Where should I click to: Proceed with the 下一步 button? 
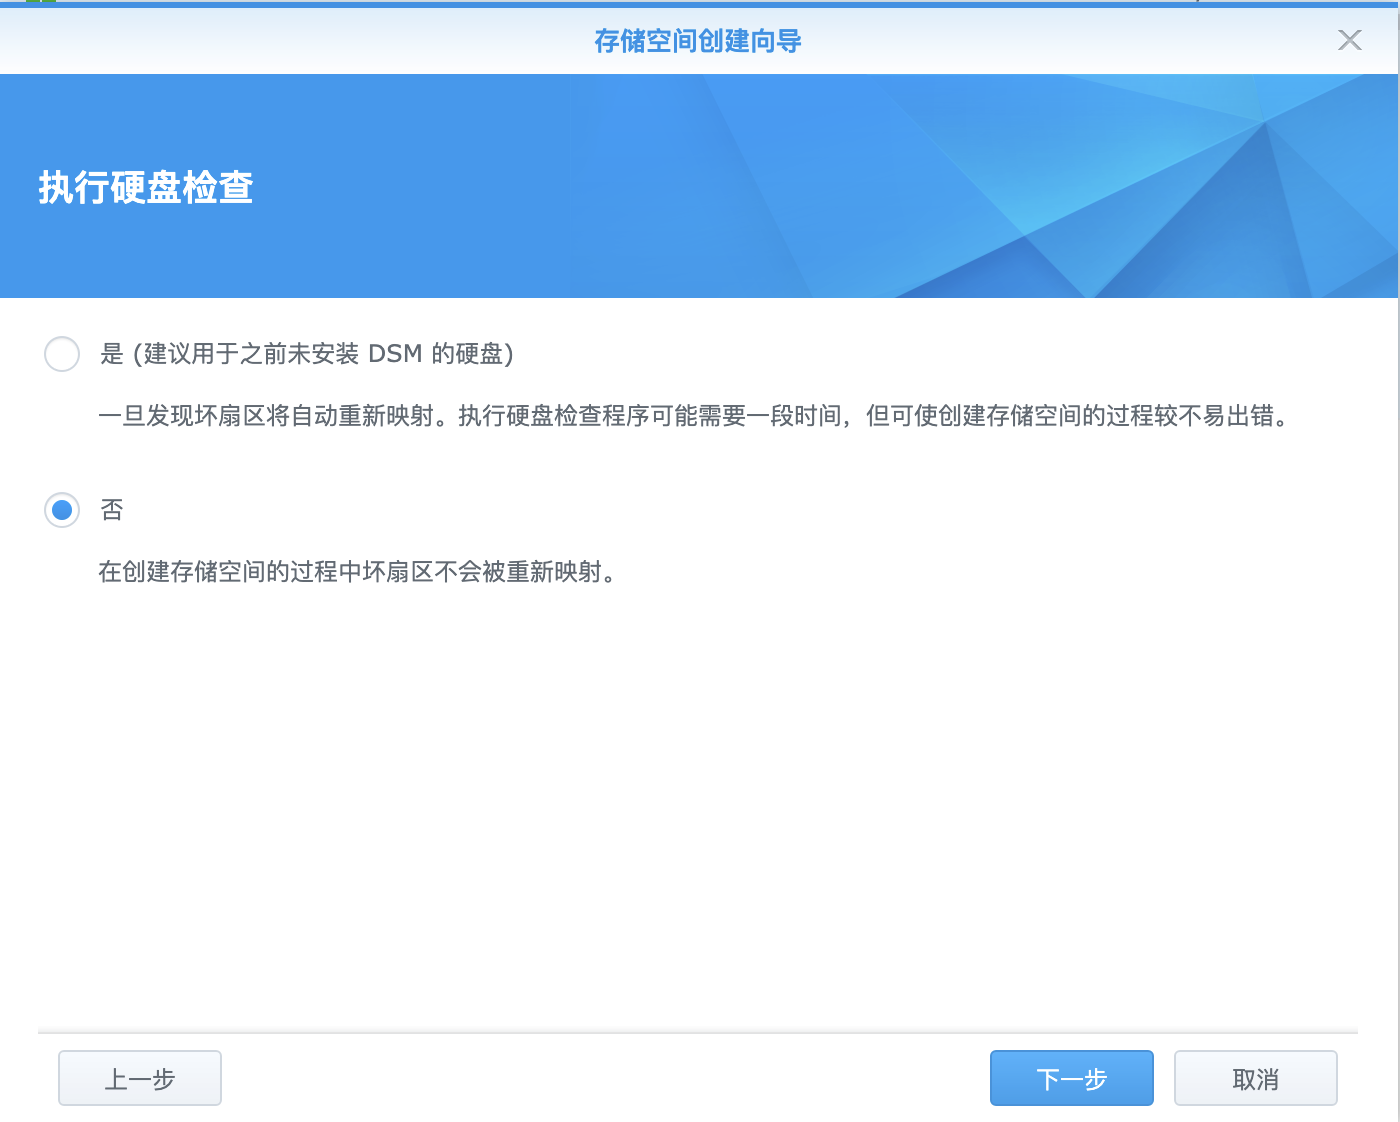click(x=1072, y=1078)
